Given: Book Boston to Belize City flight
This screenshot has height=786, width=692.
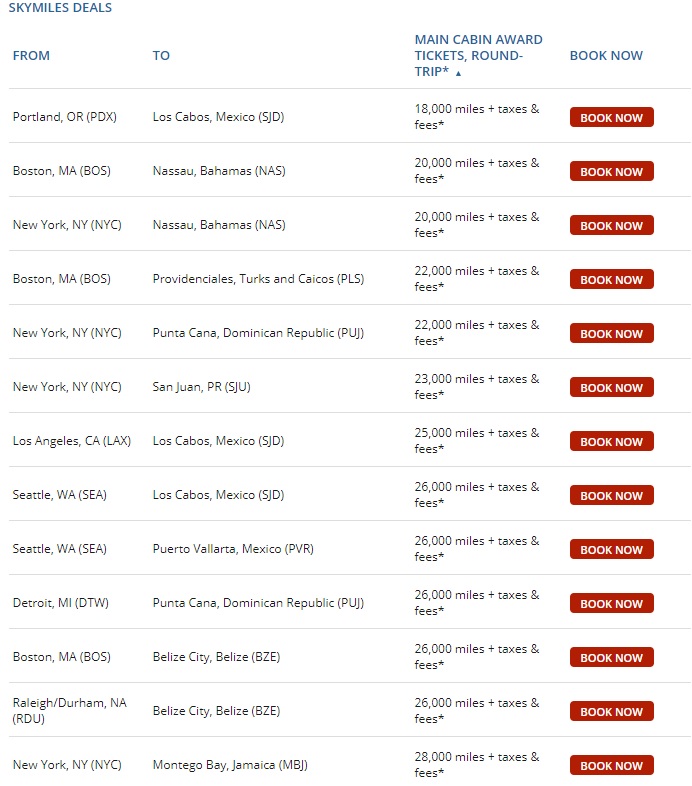Looking at the screenshot, I should pyautogui.click(x=611, y=658).
